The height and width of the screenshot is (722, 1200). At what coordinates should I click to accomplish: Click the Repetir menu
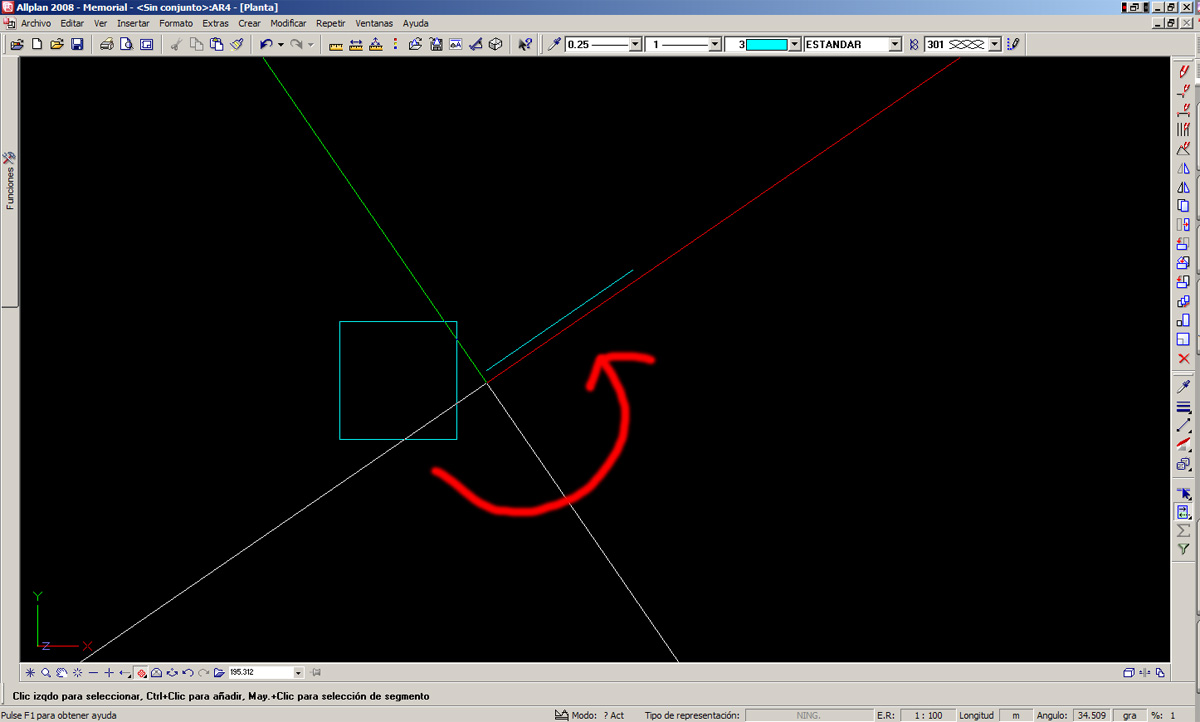pyautogui.click(x=330, y=23)
